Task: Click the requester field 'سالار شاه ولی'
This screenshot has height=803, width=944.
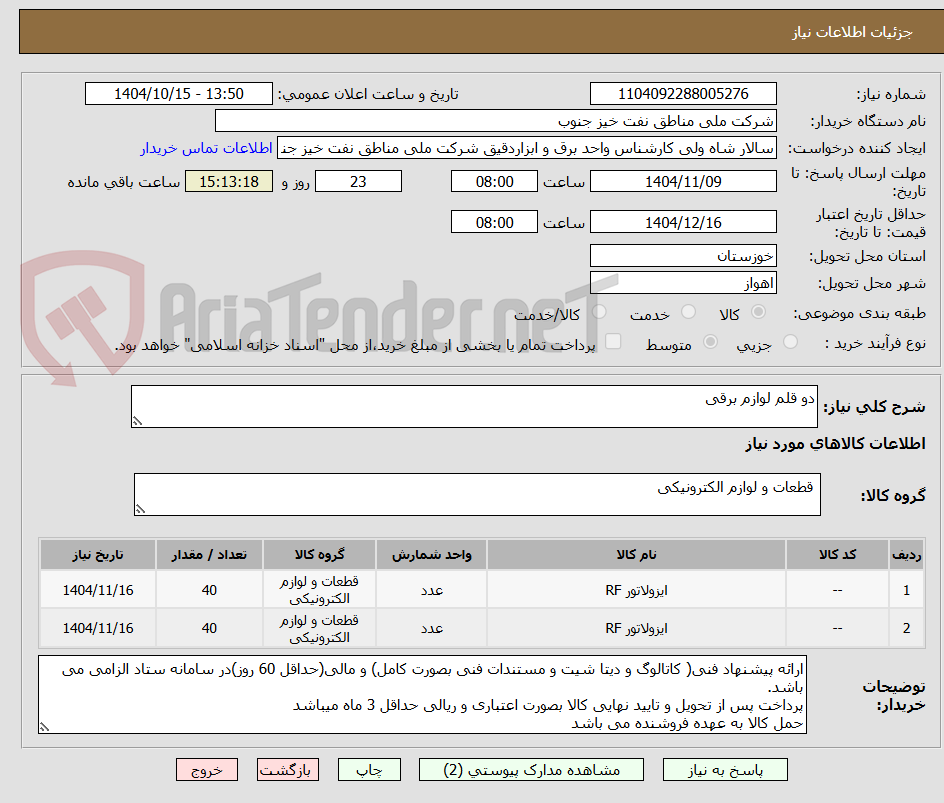Action: (527, 148)
